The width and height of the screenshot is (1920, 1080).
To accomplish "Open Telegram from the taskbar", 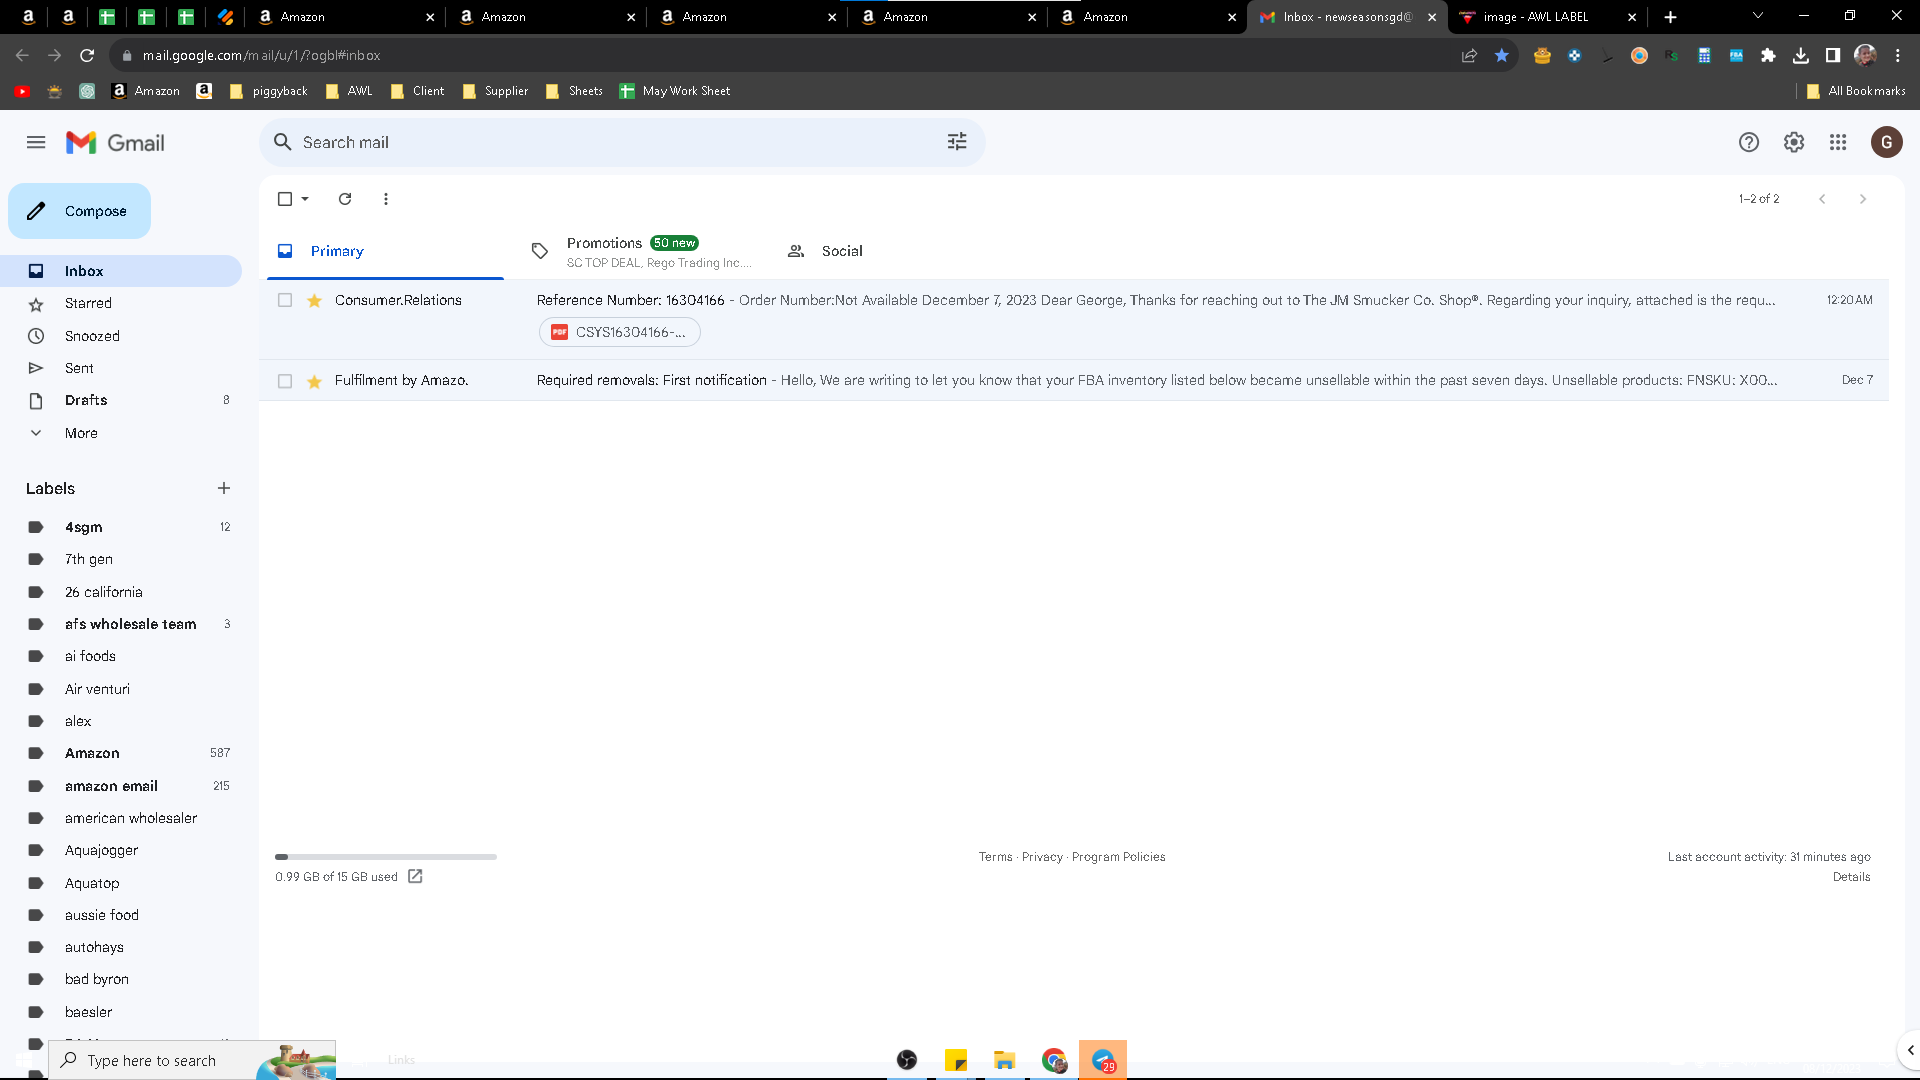I will tap(1103, 1060).
